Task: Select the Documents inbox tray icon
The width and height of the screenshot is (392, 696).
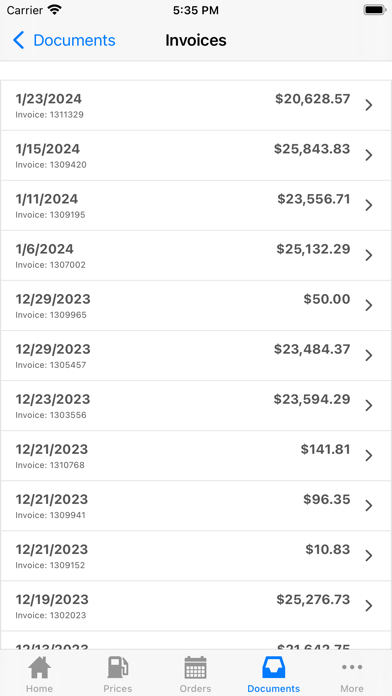Action: [273, 668]
